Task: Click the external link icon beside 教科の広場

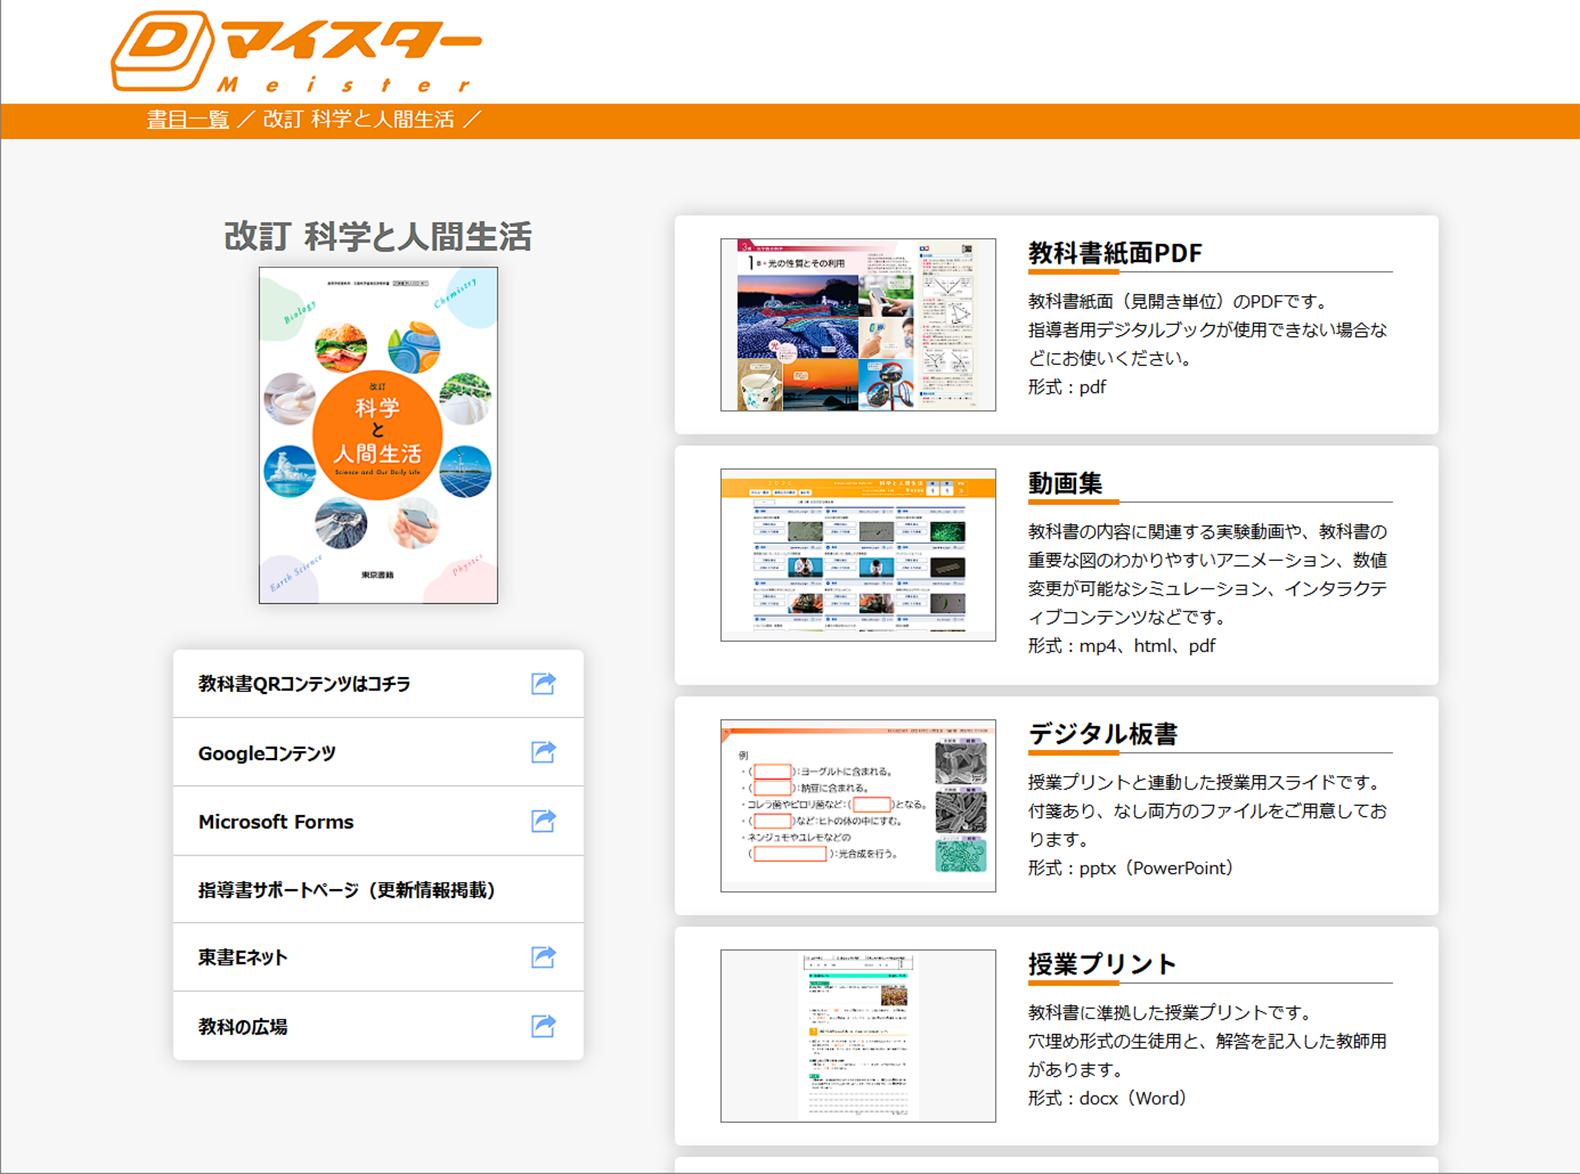Action: (x=543, y=1026)
